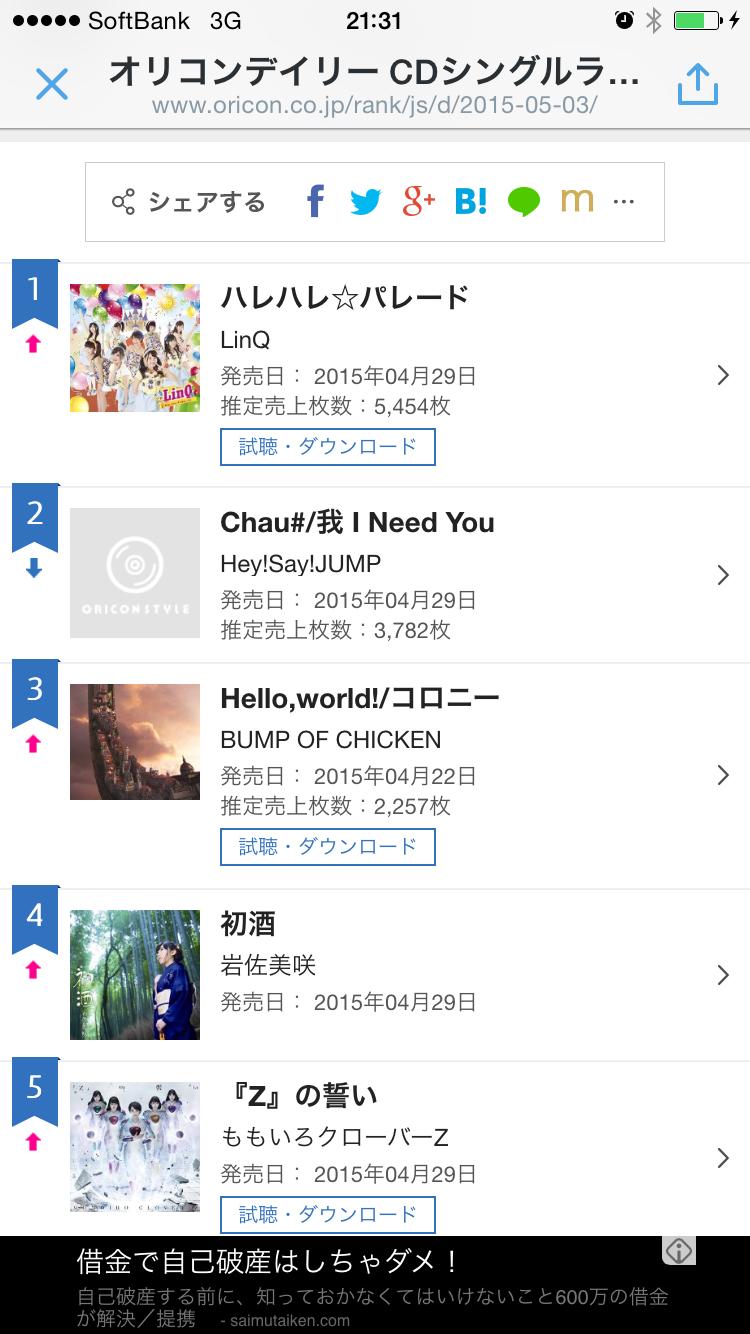Open details chevron for Chau#/我 I Need You
Image resolution: width=750 pixels, height=1334 pixels.
pos(723,575)
